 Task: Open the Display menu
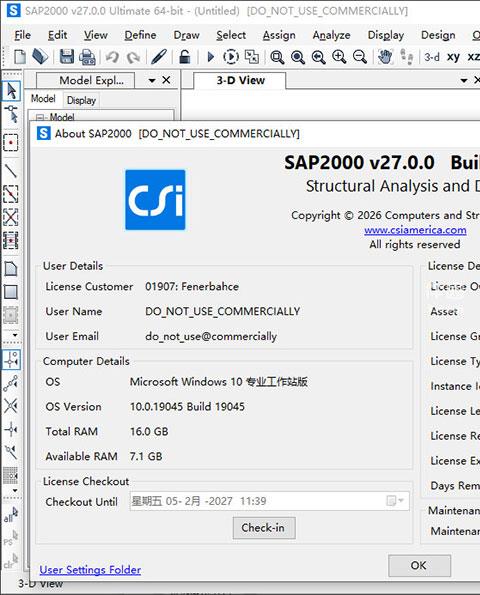(x=386, y=35)
